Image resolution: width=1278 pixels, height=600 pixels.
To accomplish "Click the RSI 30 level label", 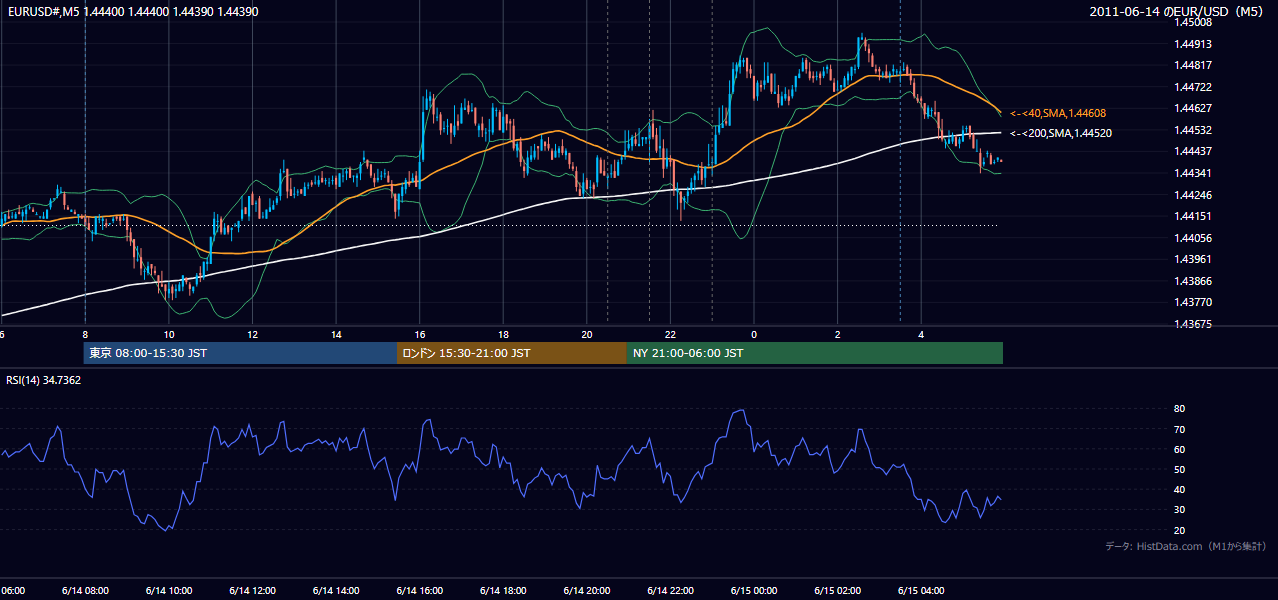I will 1180,509.
